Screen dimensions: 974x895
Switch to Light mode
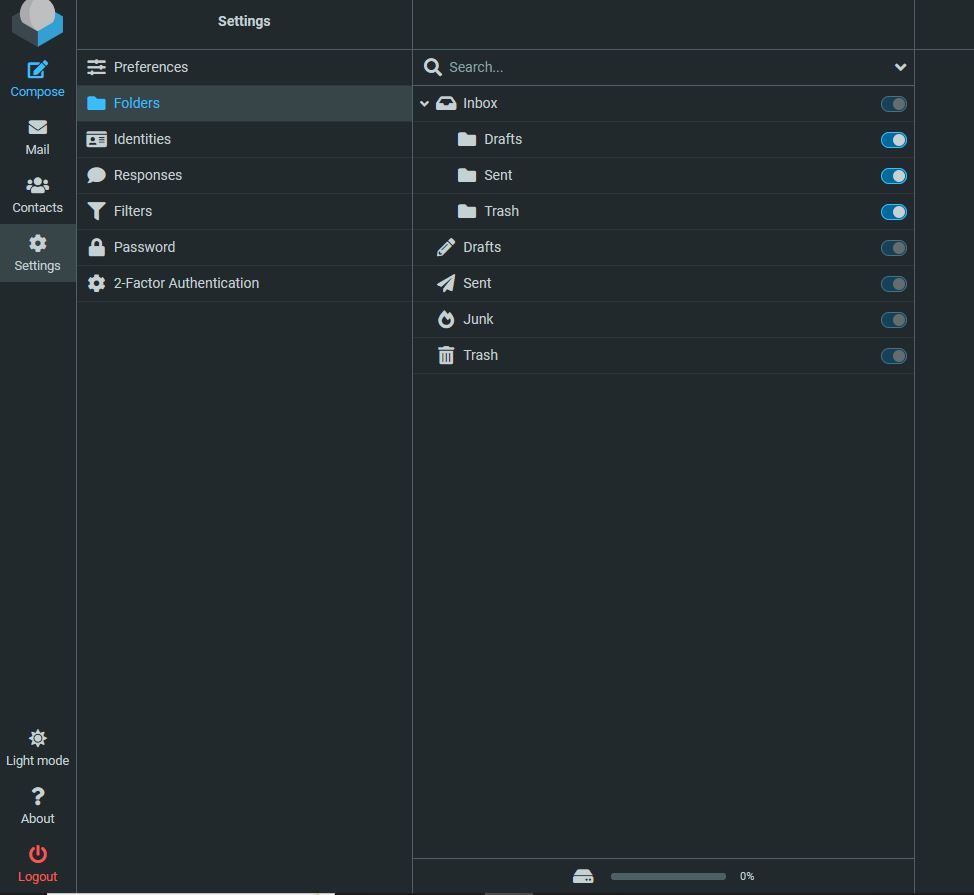37,747
